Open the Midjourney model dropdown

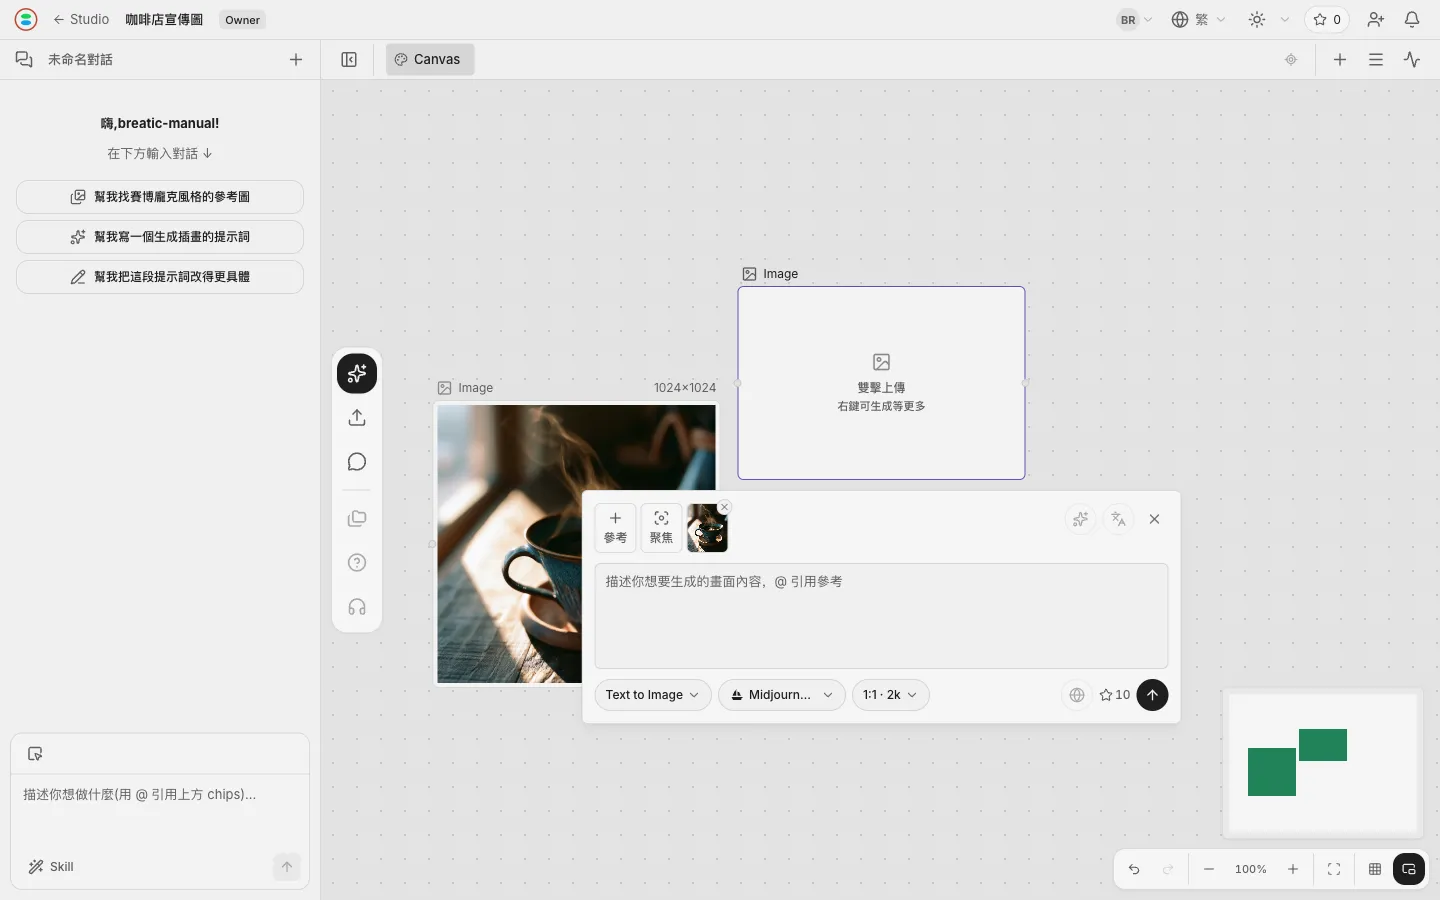pos(782,695)
